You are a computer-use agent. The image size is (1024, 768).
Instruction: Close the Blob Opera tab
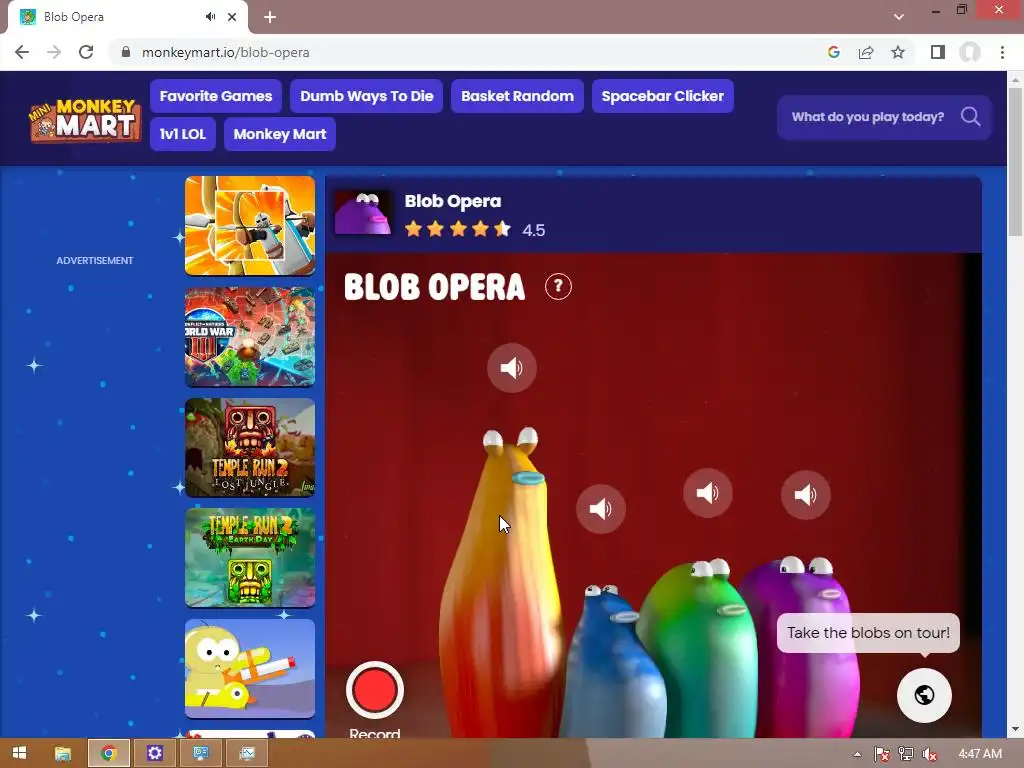[232, 17]
